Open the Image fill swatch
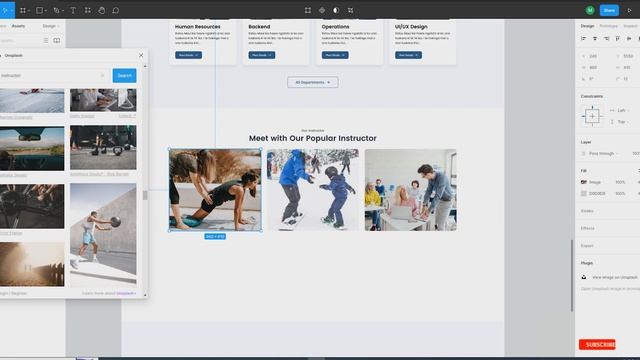The height and width of the screenshot is (360, 640). 584,182
